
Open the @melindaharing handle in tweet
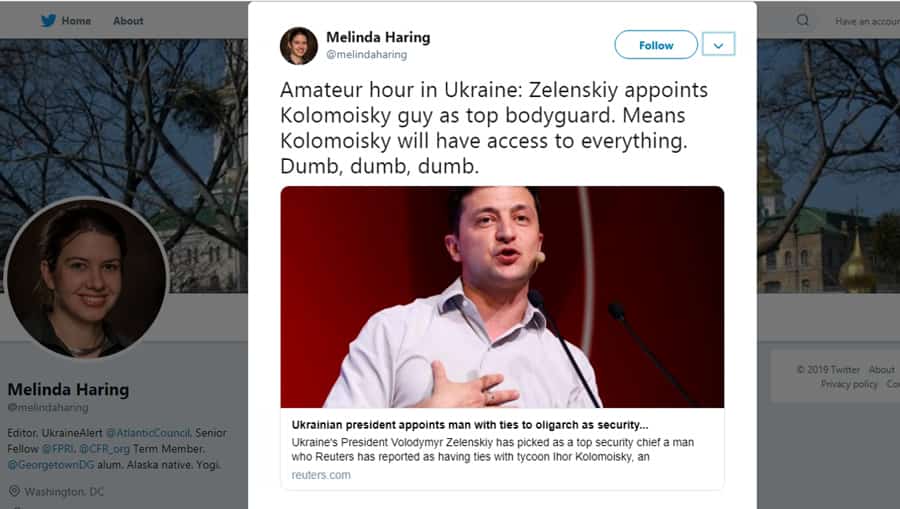point(367,55)
